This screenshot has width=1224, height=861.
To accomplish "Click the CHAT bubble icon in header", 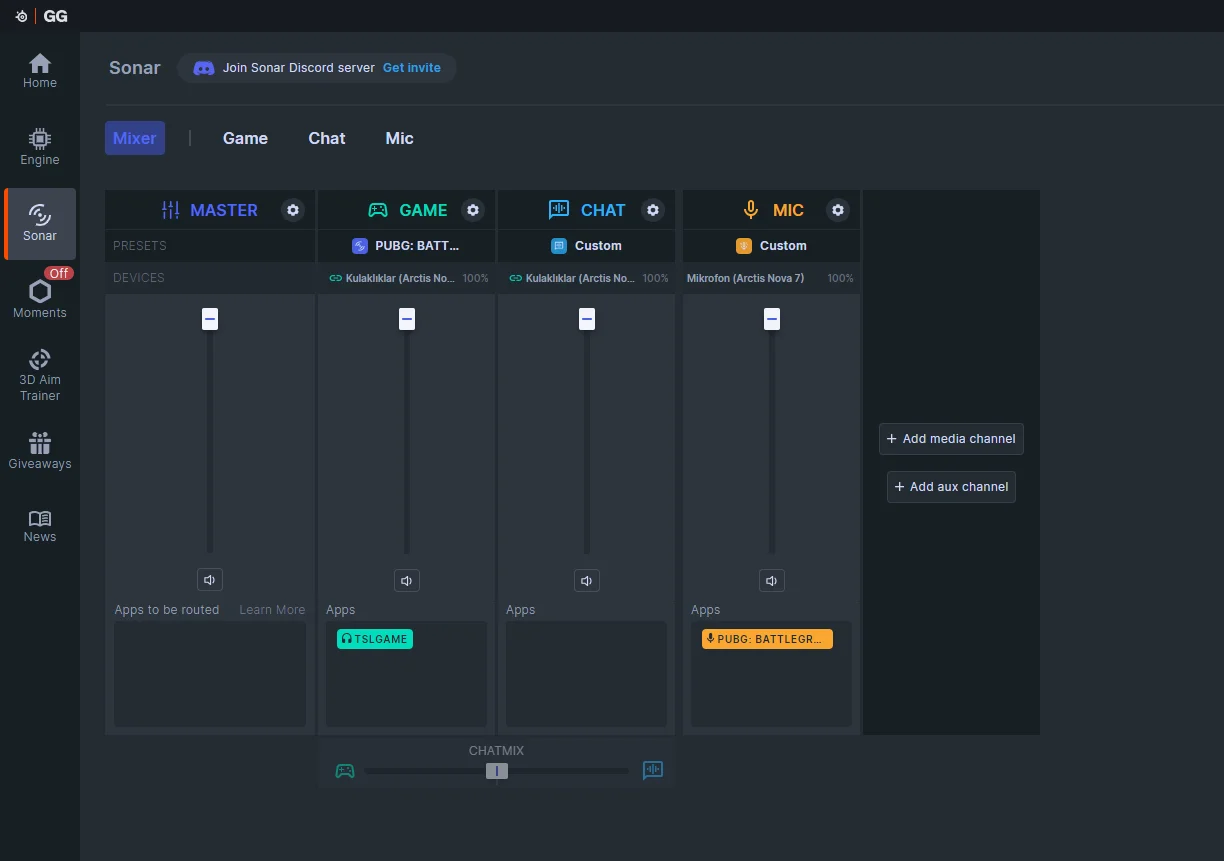I will click(558, 210).
